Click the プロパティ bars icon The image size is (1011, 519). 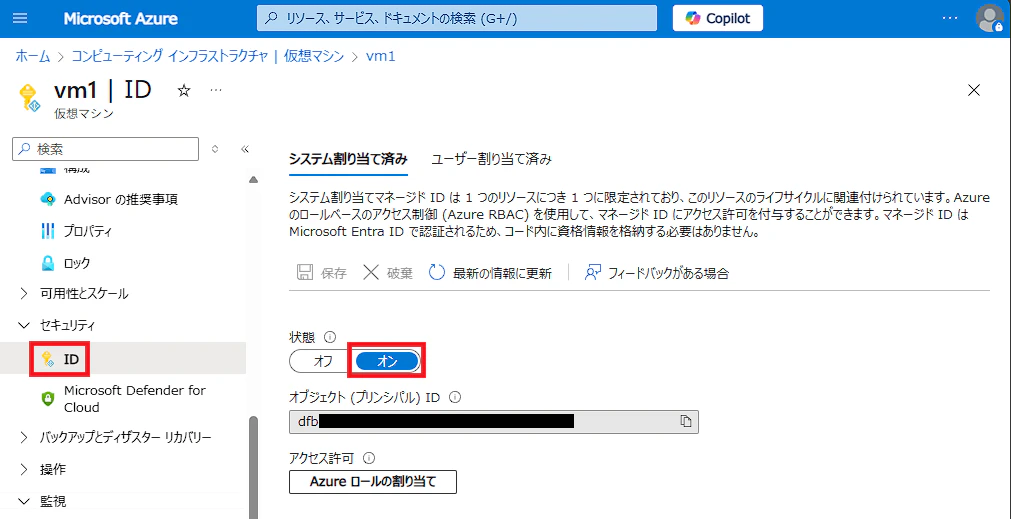[48, 231]
